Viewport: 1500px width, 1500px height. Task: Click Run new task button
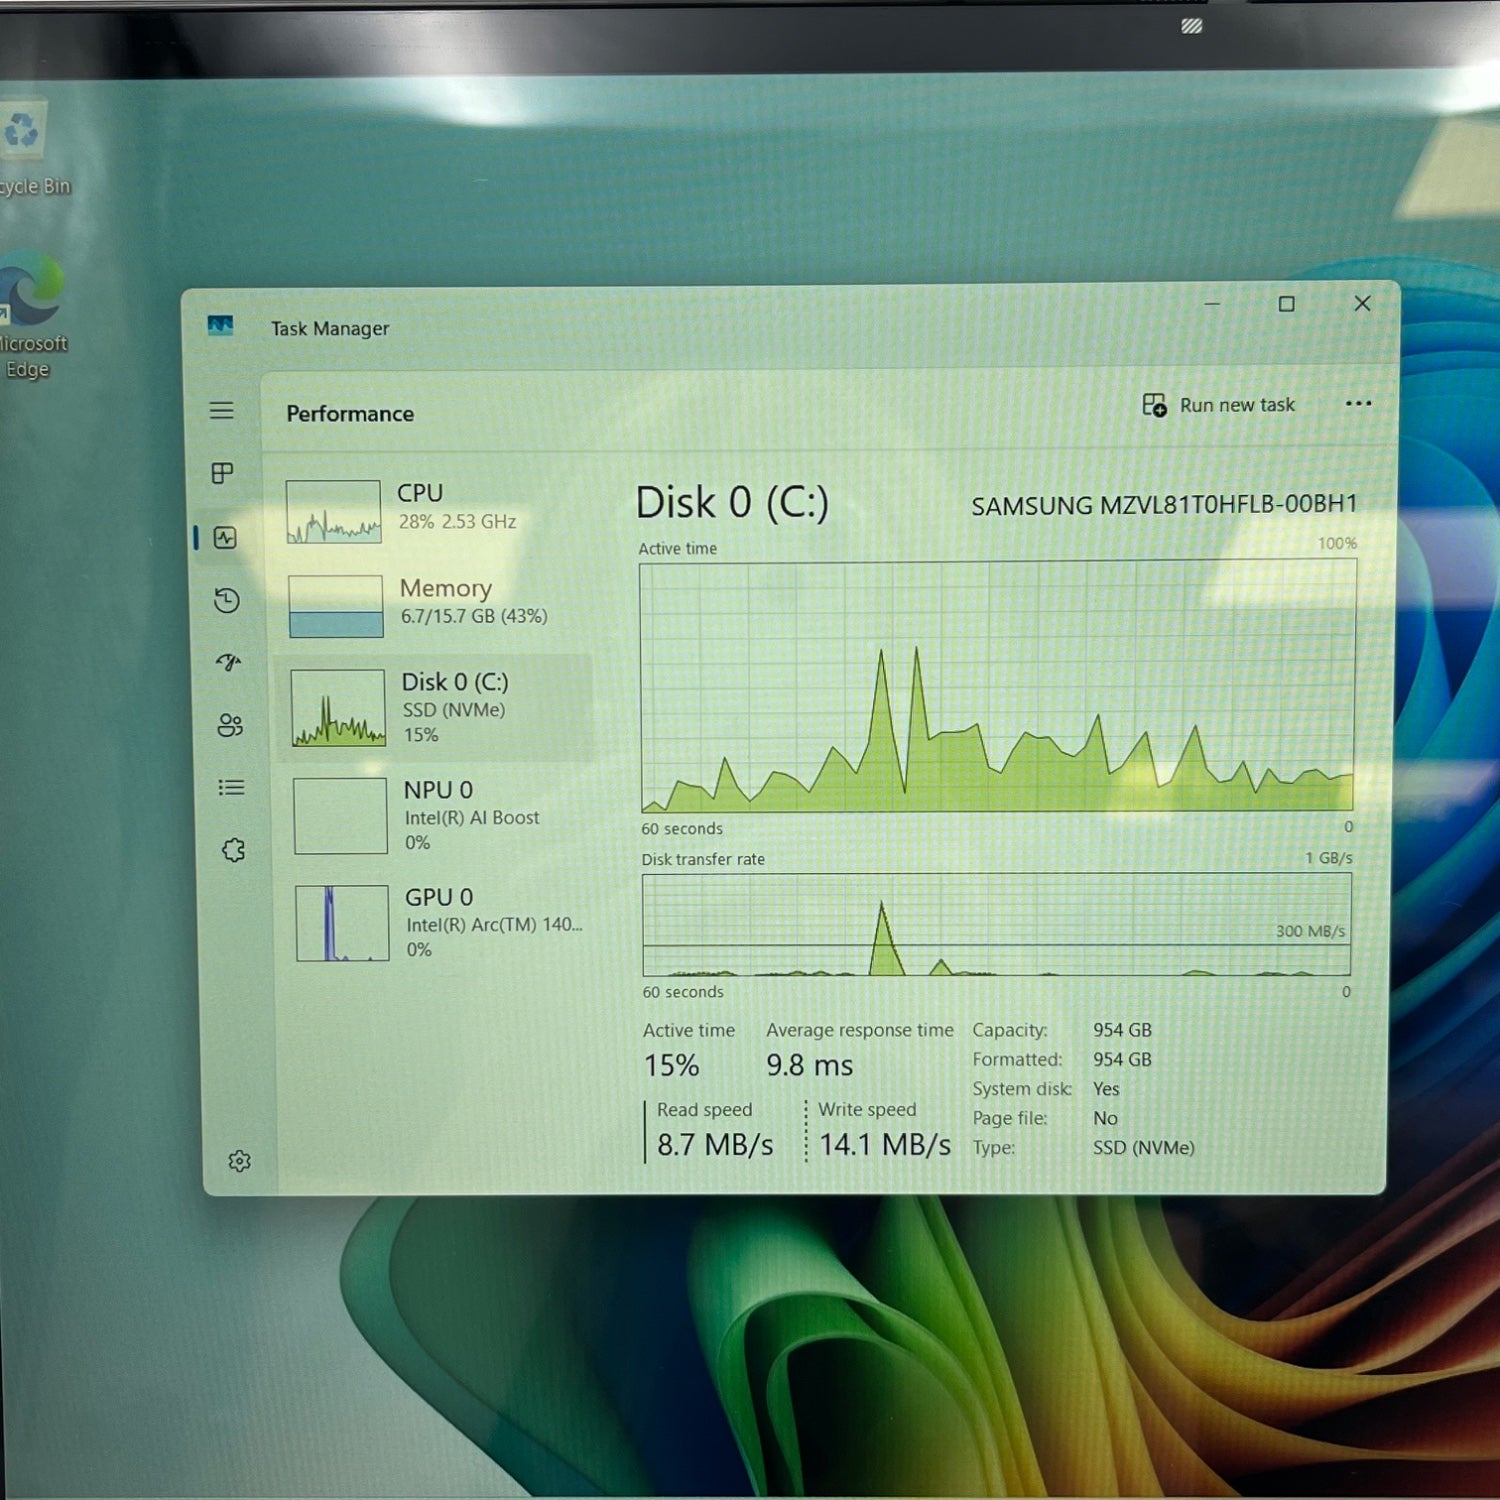1219,405
